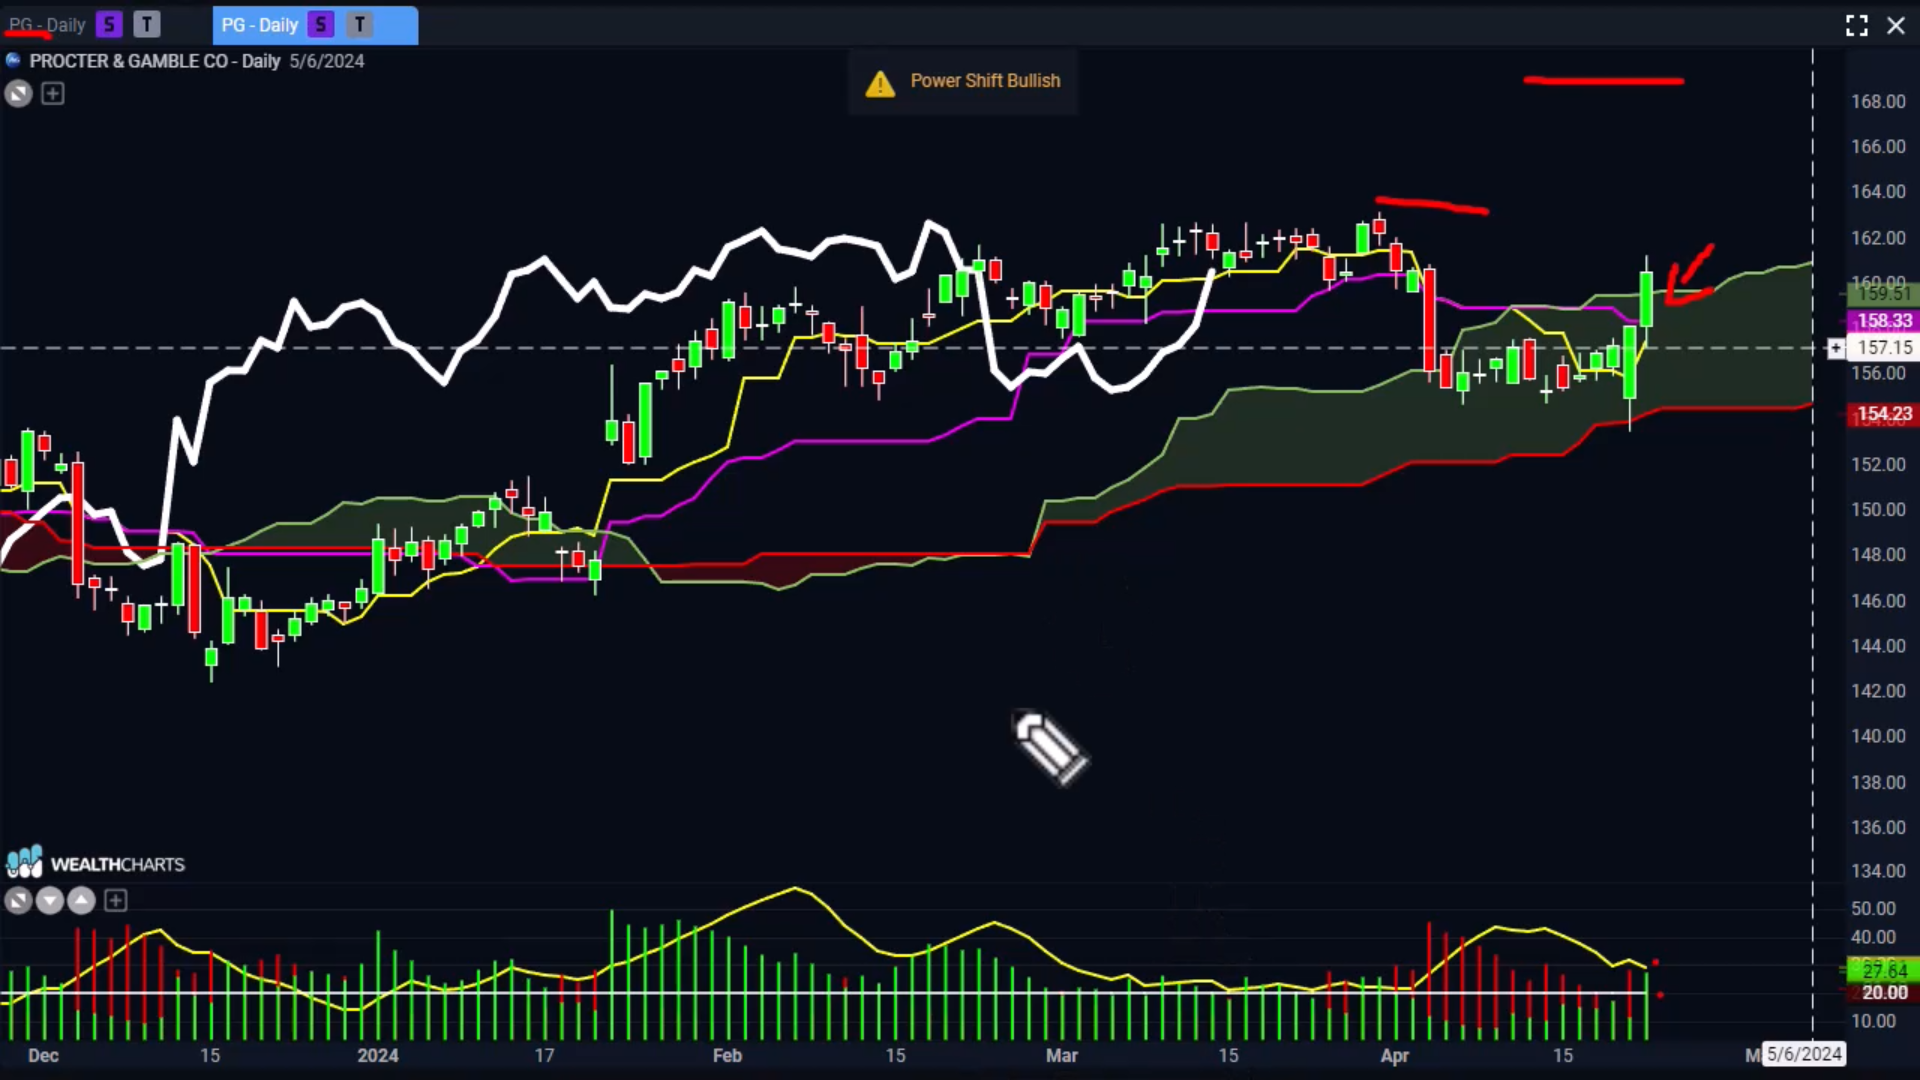Screen dimensions: 1920x1080
Task: Move the indicator pane up
Action: click(x=81, y=901)
